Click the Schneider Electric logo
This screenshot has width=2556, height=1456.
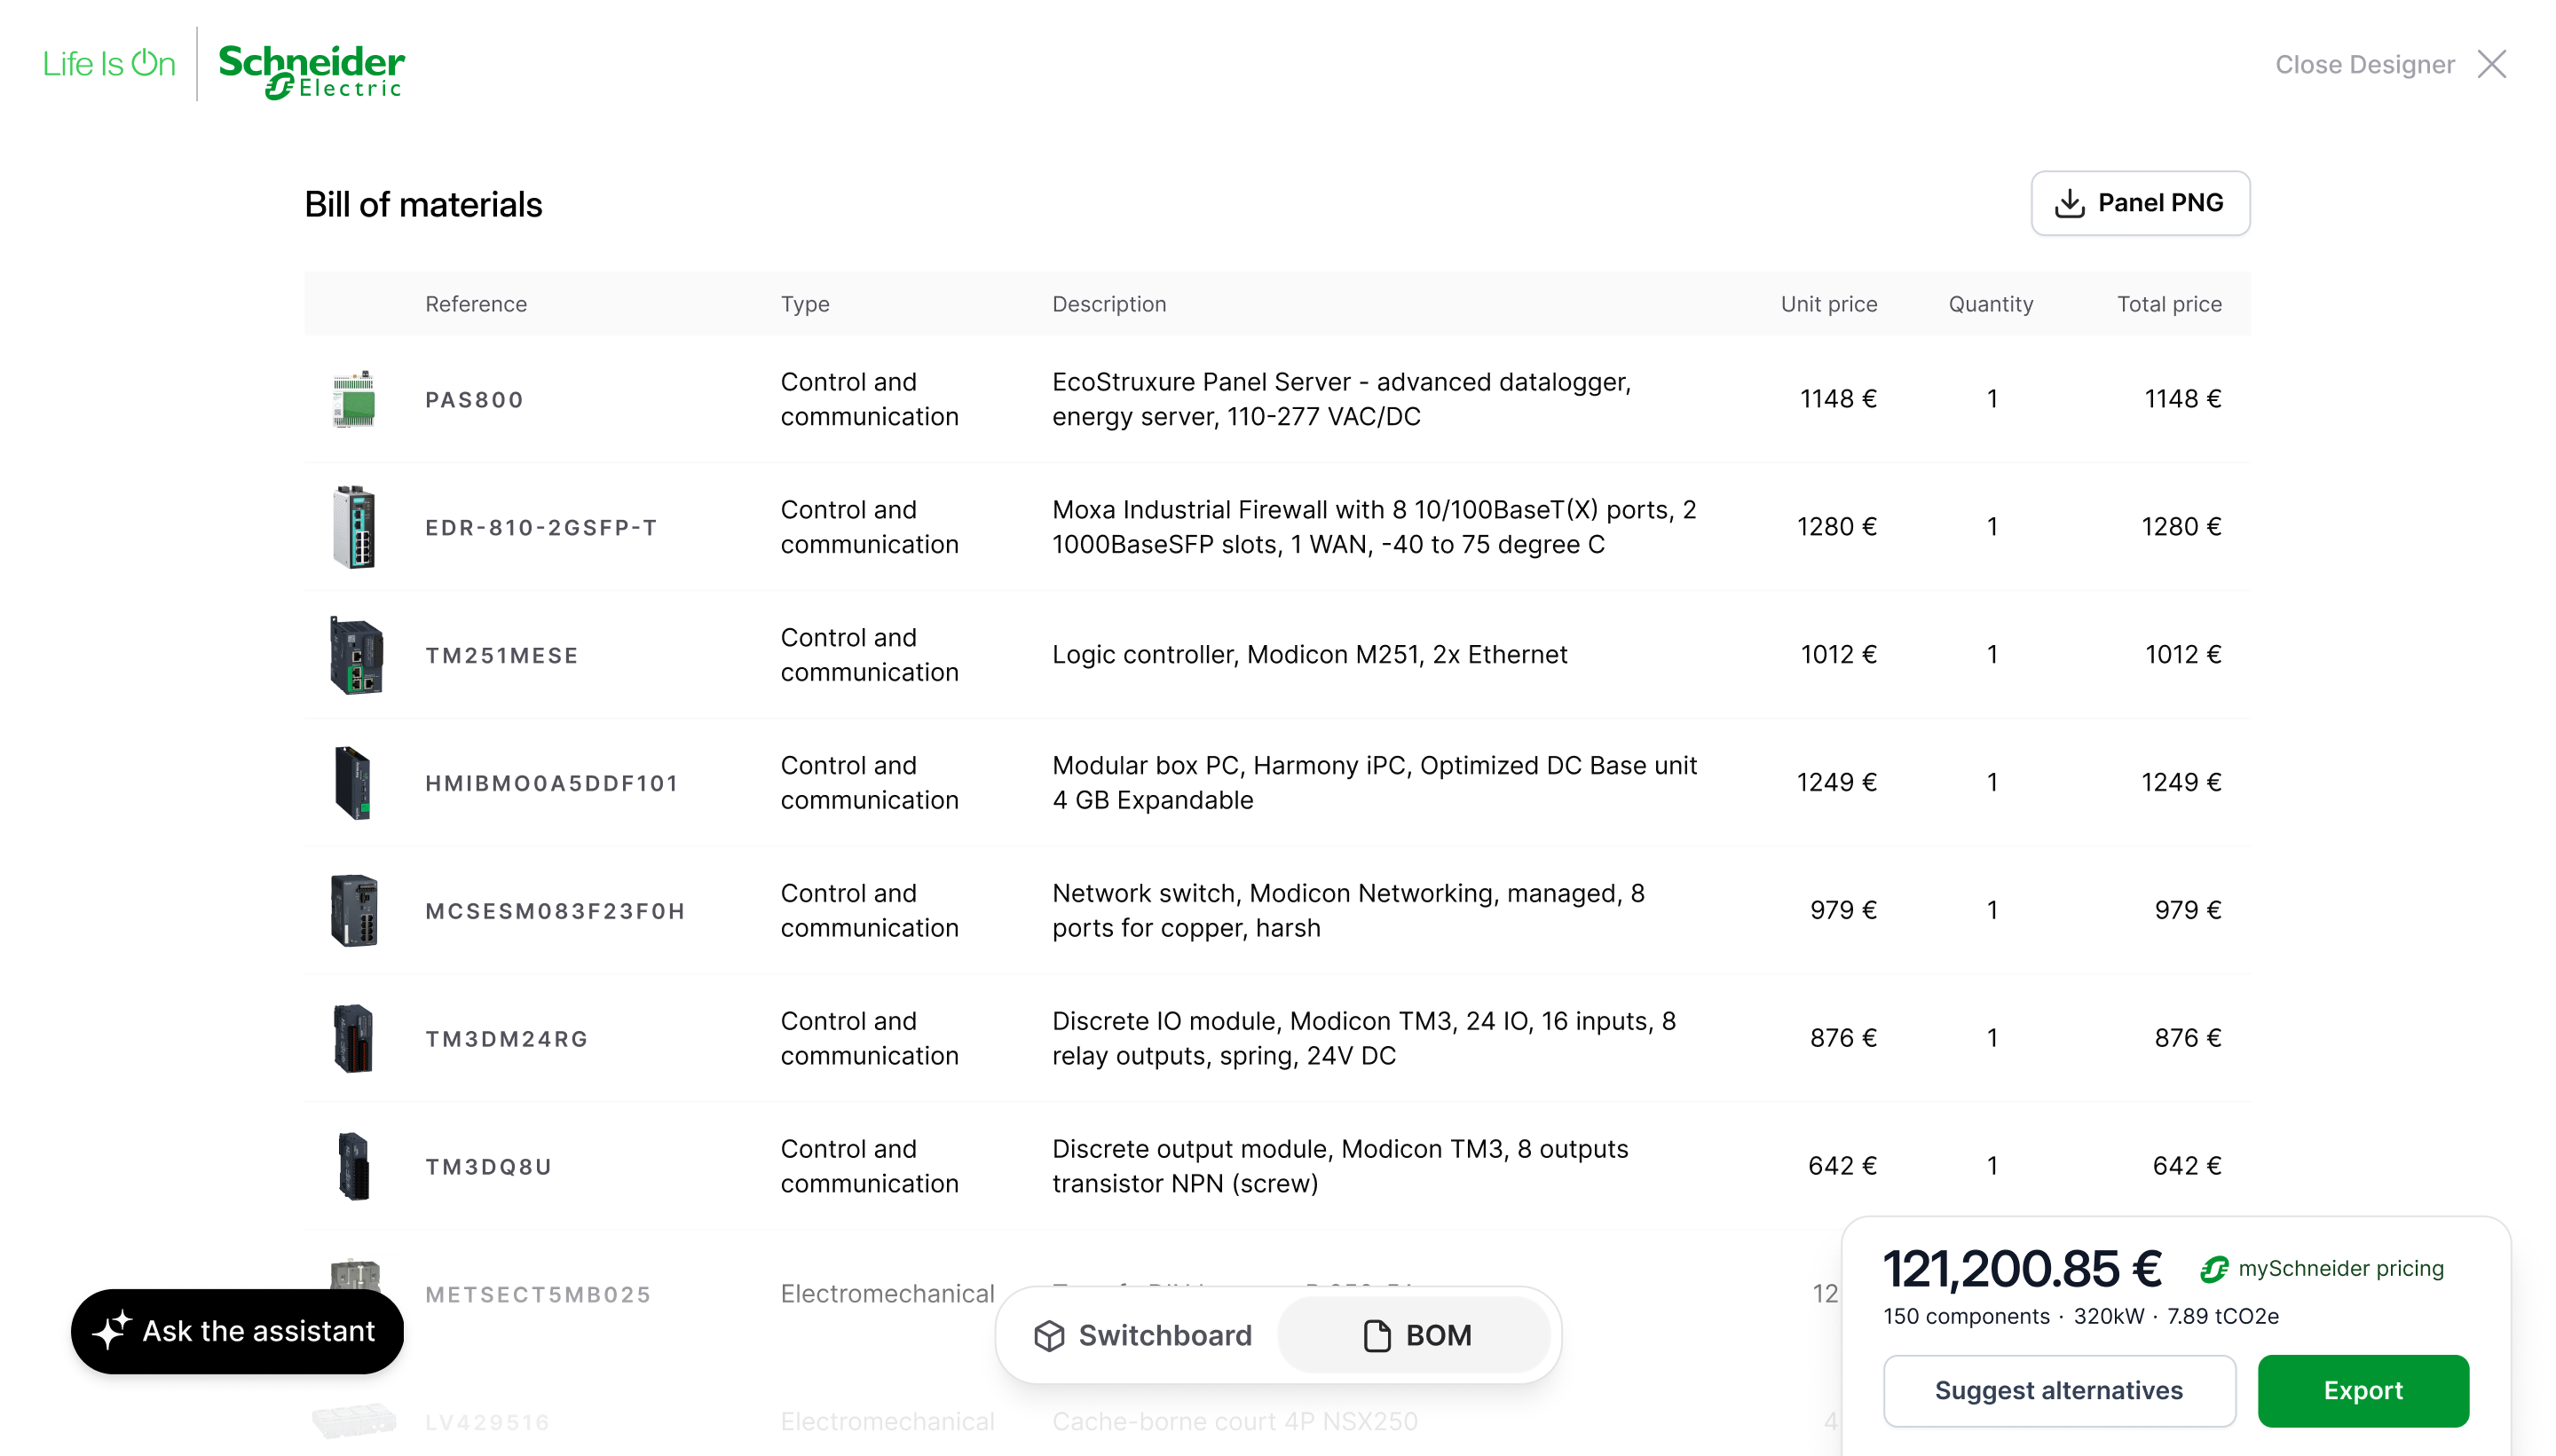pos(311,71)
